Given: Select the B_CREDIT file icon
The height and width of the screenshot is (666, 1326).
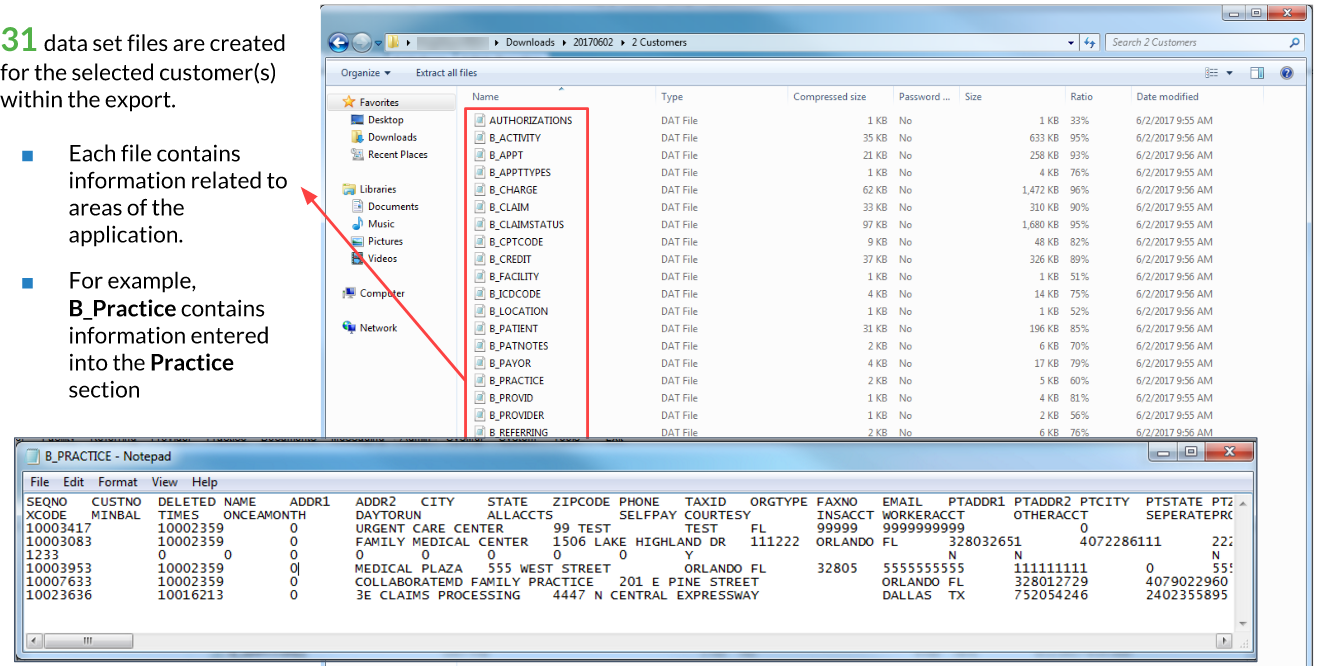Looking at the screenshot, I should point(480,259).
